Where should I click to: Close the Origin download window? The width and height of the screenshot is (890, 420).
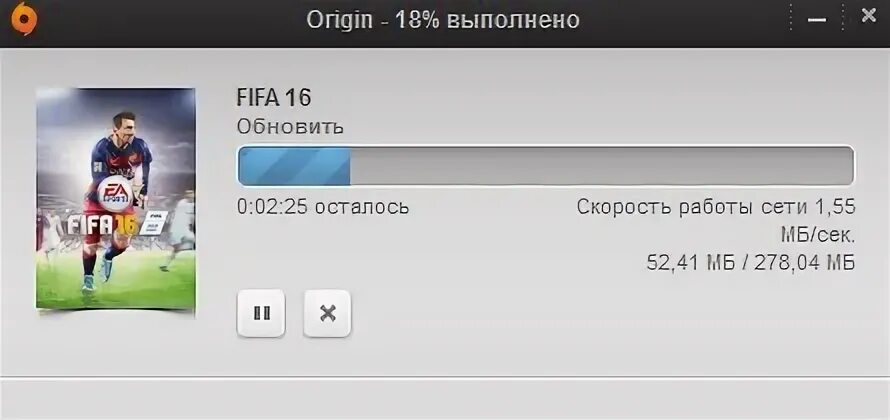point(868,16)
